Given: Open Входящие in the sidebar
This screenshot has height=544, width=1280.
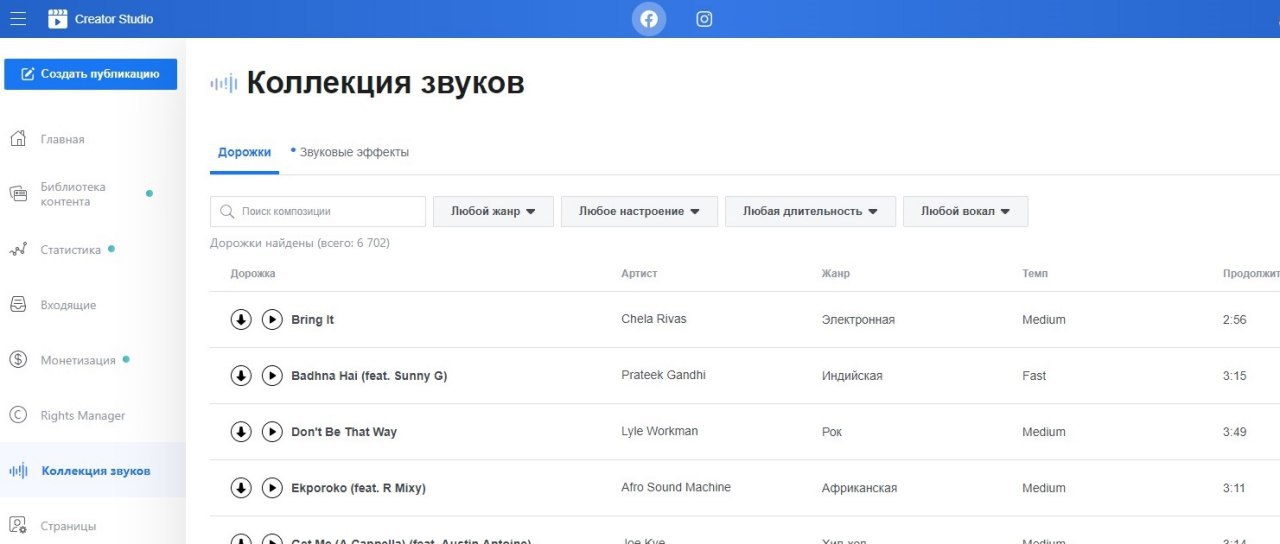Looking at the screenshot, I should tap(68, 305).
